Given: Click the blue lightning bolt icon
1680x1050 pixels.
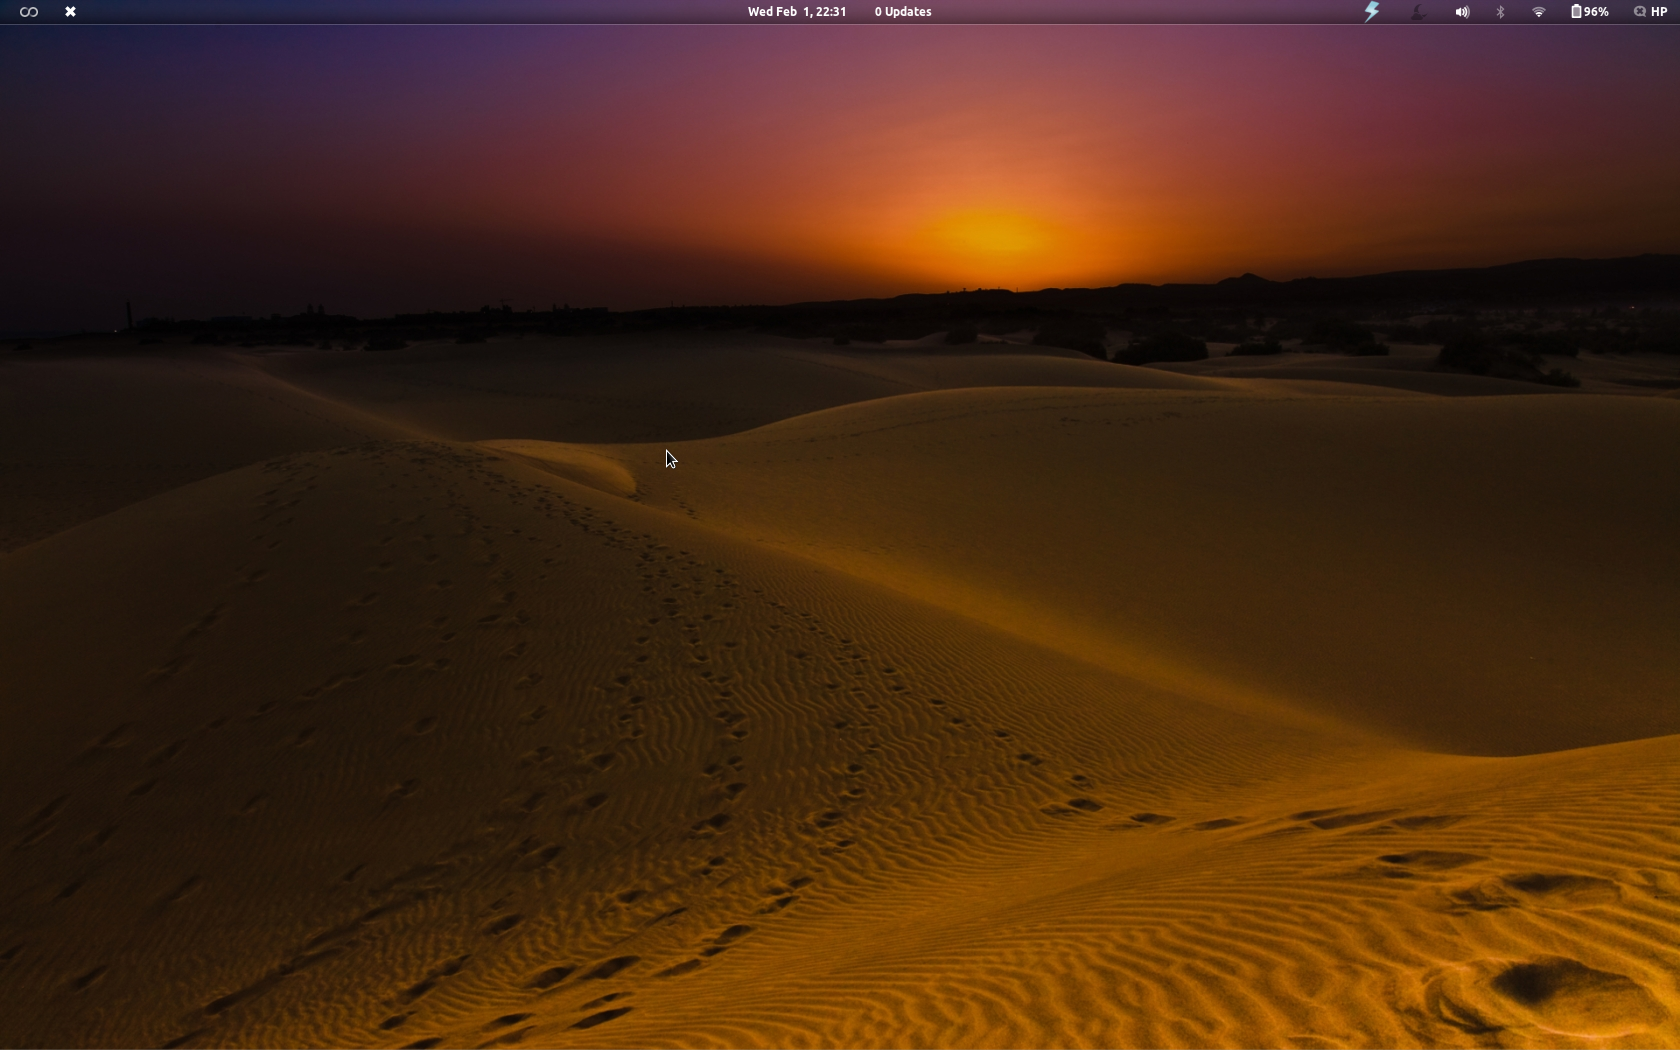Looking at the screenshot, I should (1373, 12).
